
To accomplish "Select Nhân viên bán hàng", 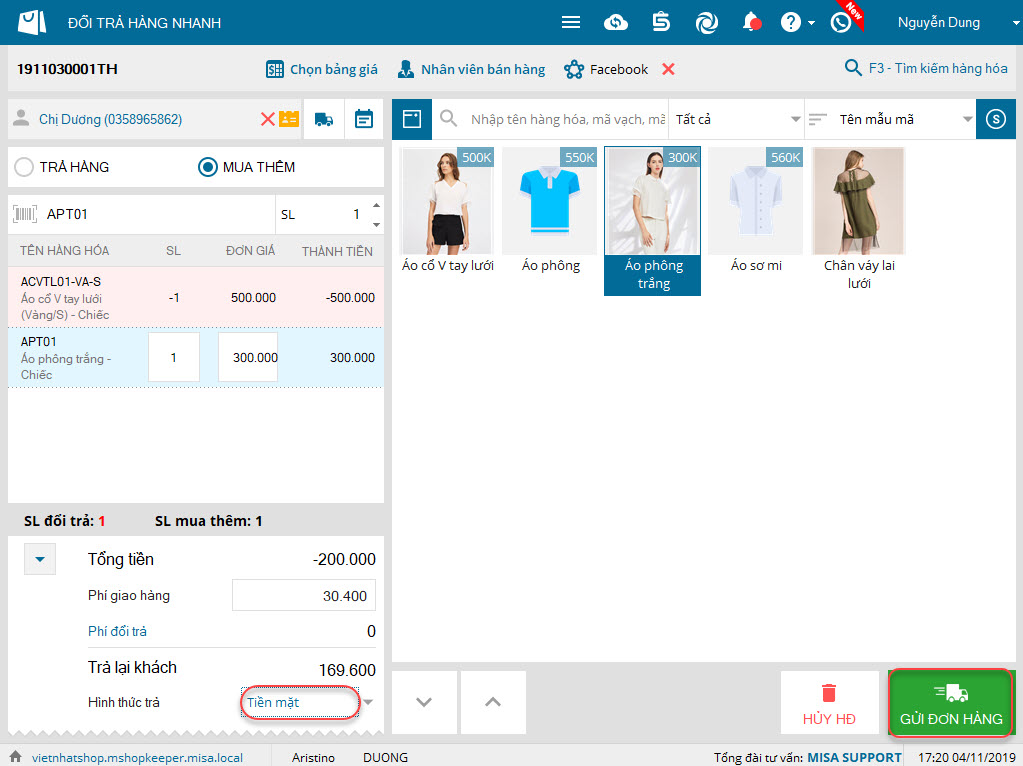I will pos(471,69).
